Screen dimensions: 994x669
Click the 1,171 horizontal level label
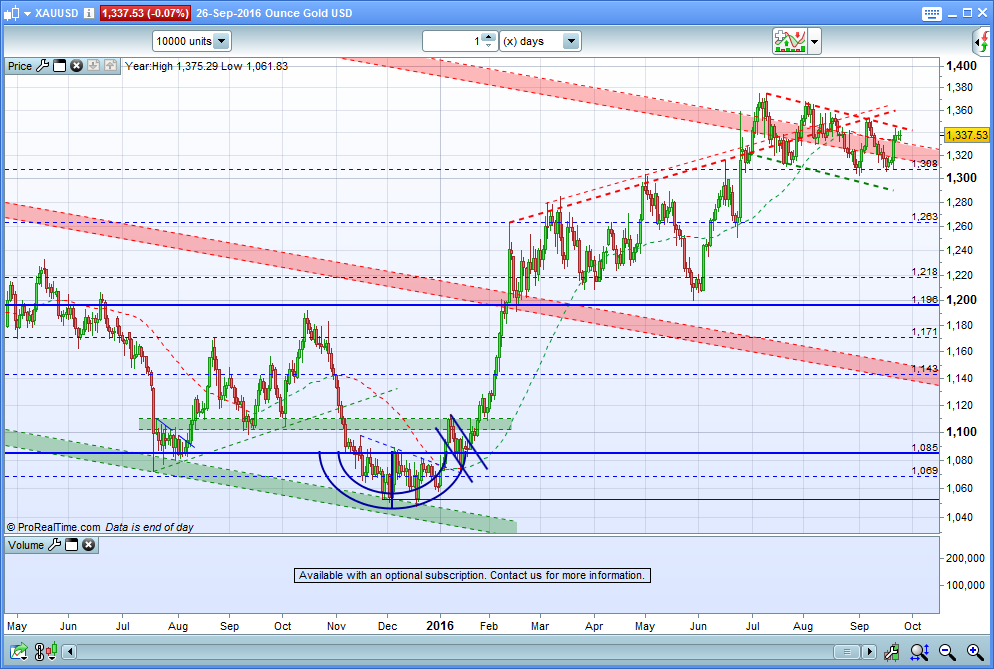(x=924, y=331)
